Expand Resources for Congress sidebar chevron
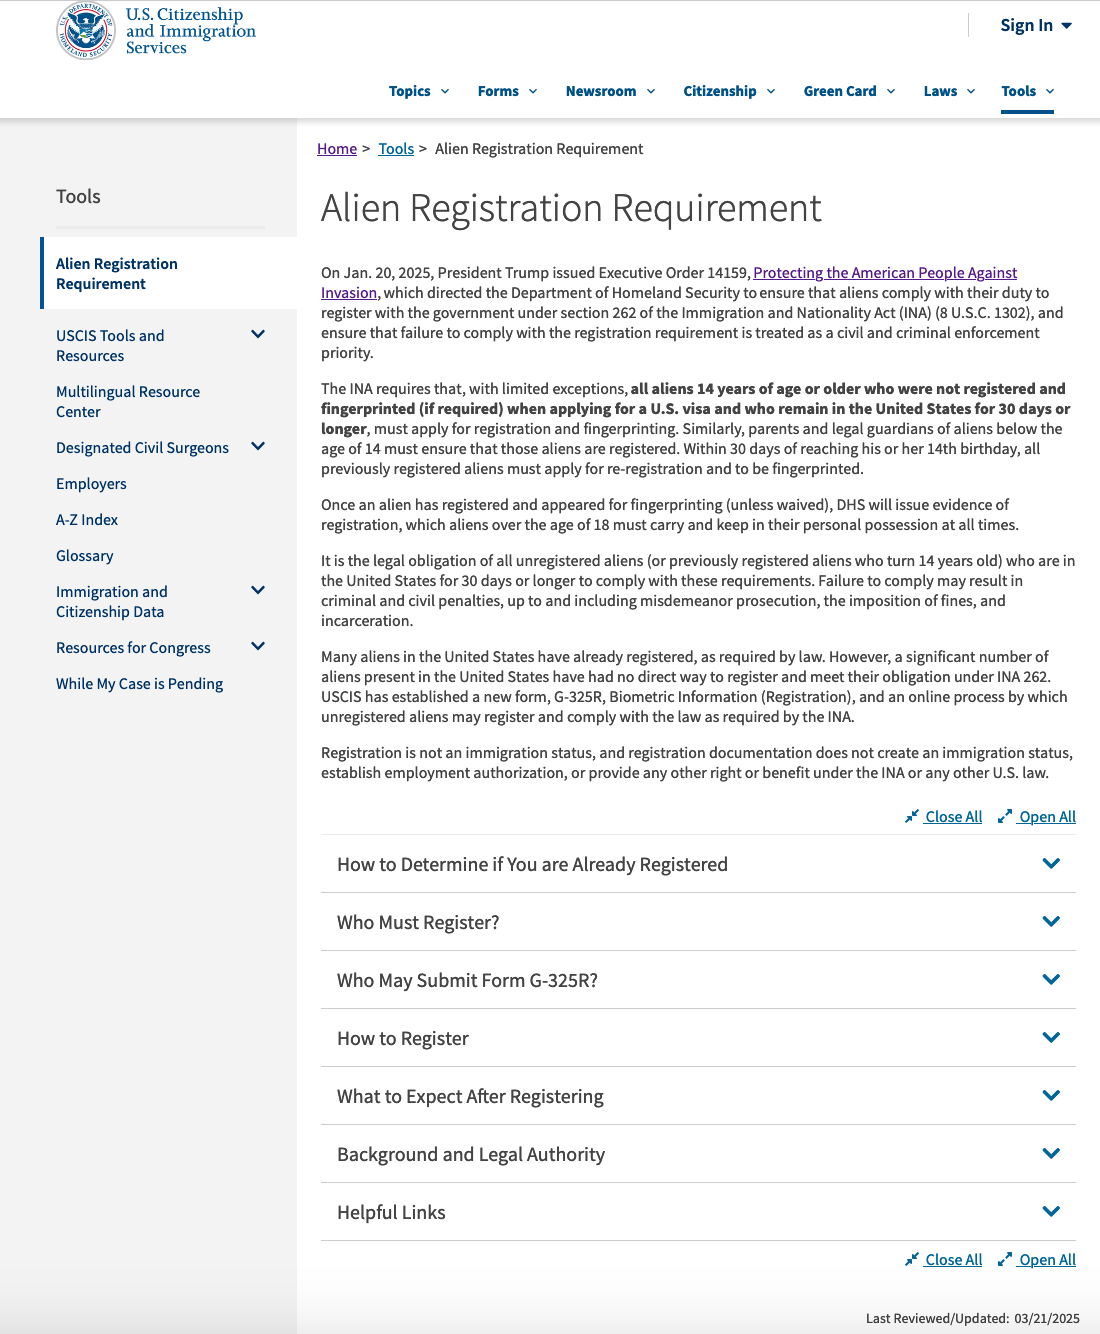Image resolution: width=1100 pixels, height=1334 pixels. [x=258, y=647]
